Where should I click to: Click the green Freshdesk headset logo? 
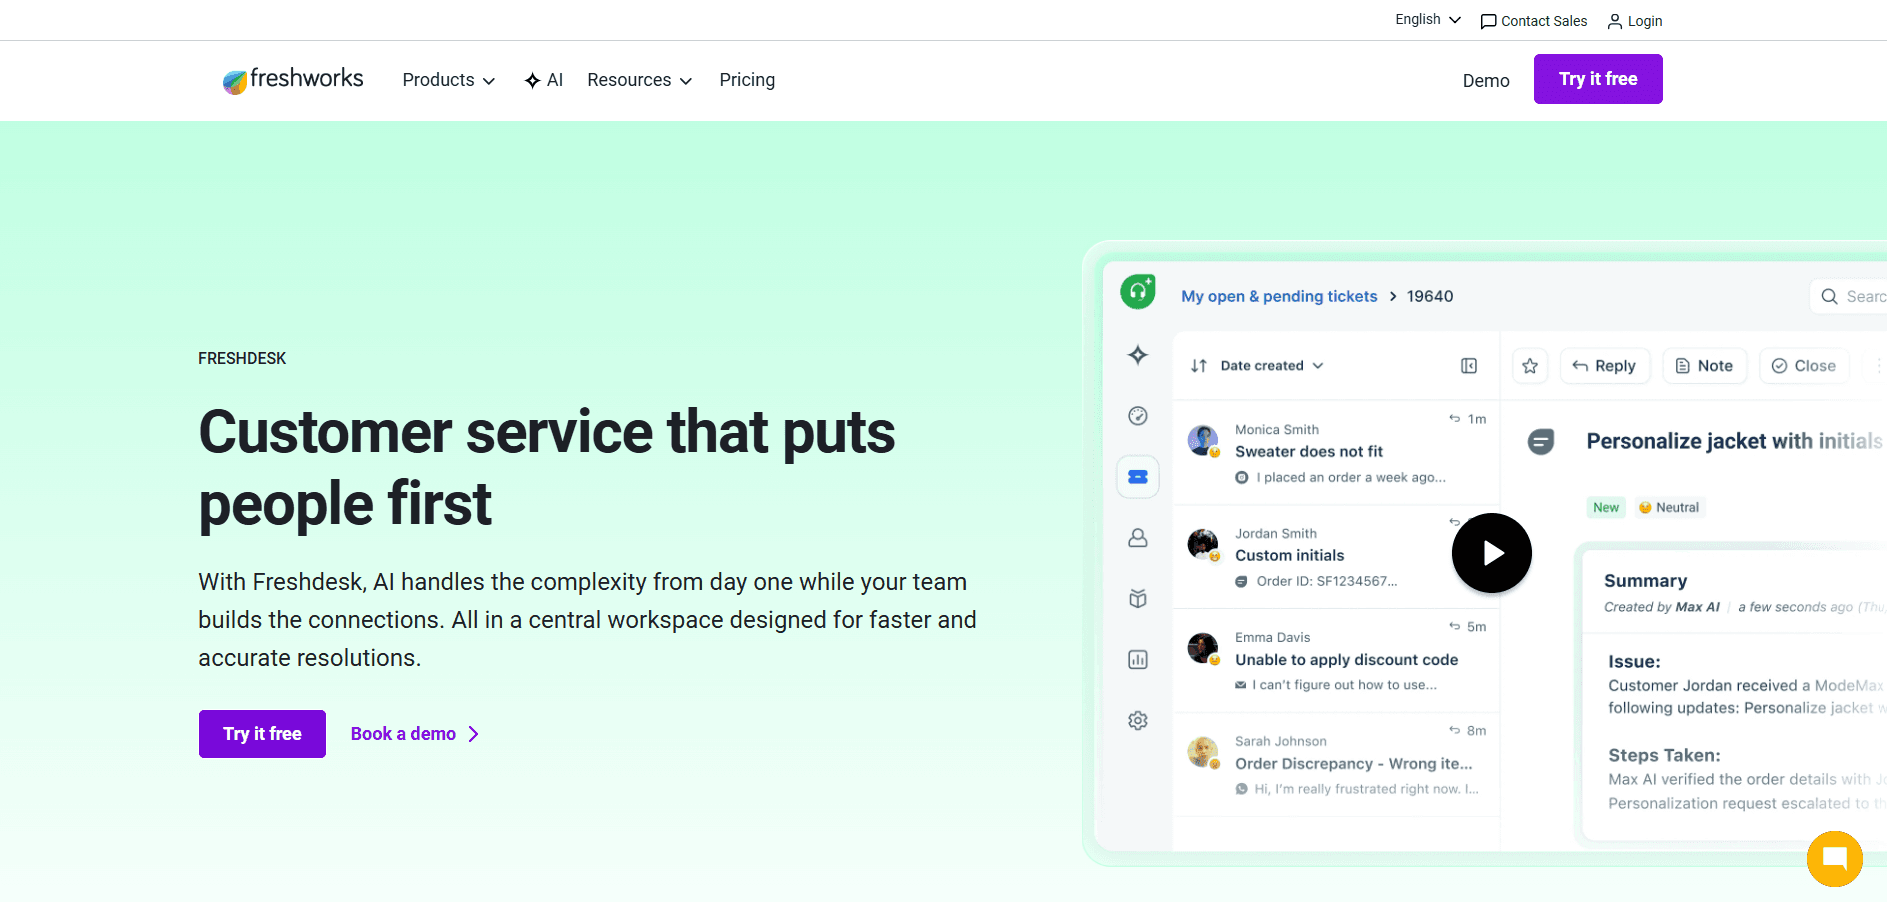coord(1137,291)
